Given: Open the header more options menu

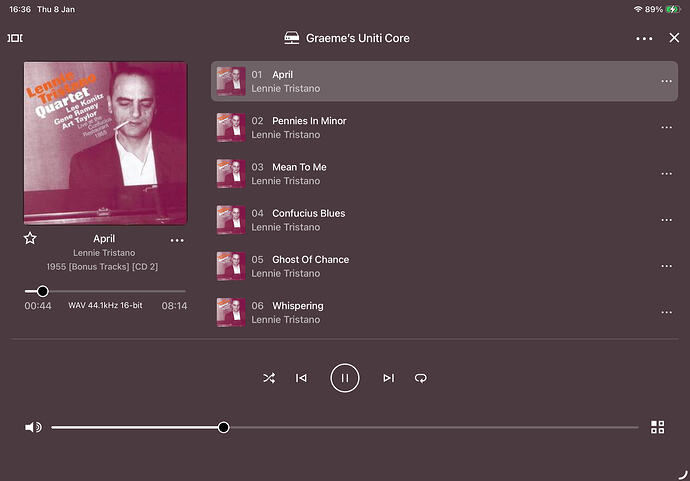Looking at the screenshot, I should point(644,39).
